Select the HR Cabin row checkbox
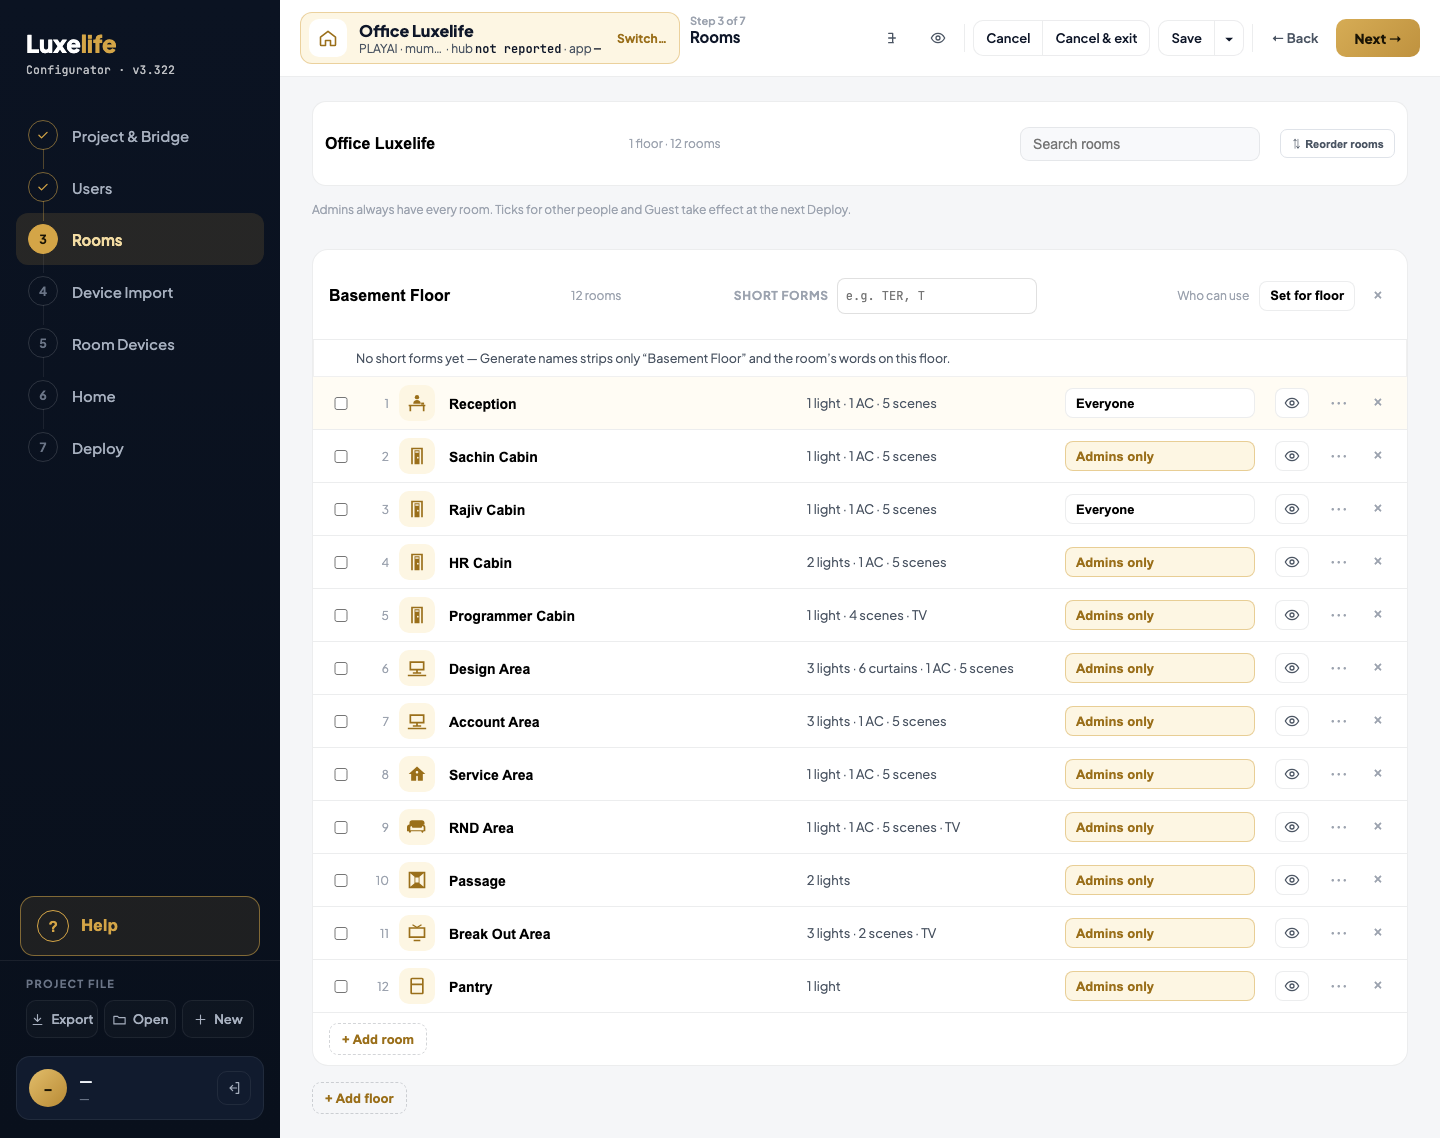This screenshot has height=1138, width=1440. (341, 562)
